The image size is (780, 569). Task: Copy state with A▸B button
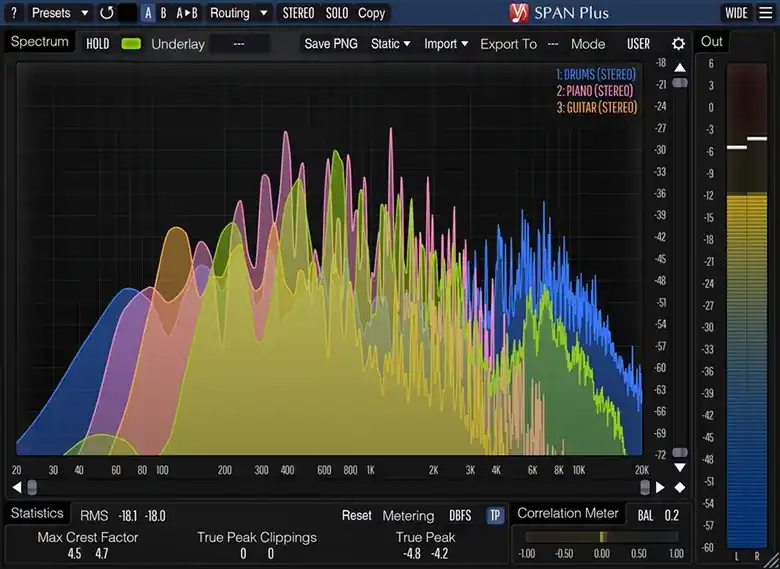[187, 13]
